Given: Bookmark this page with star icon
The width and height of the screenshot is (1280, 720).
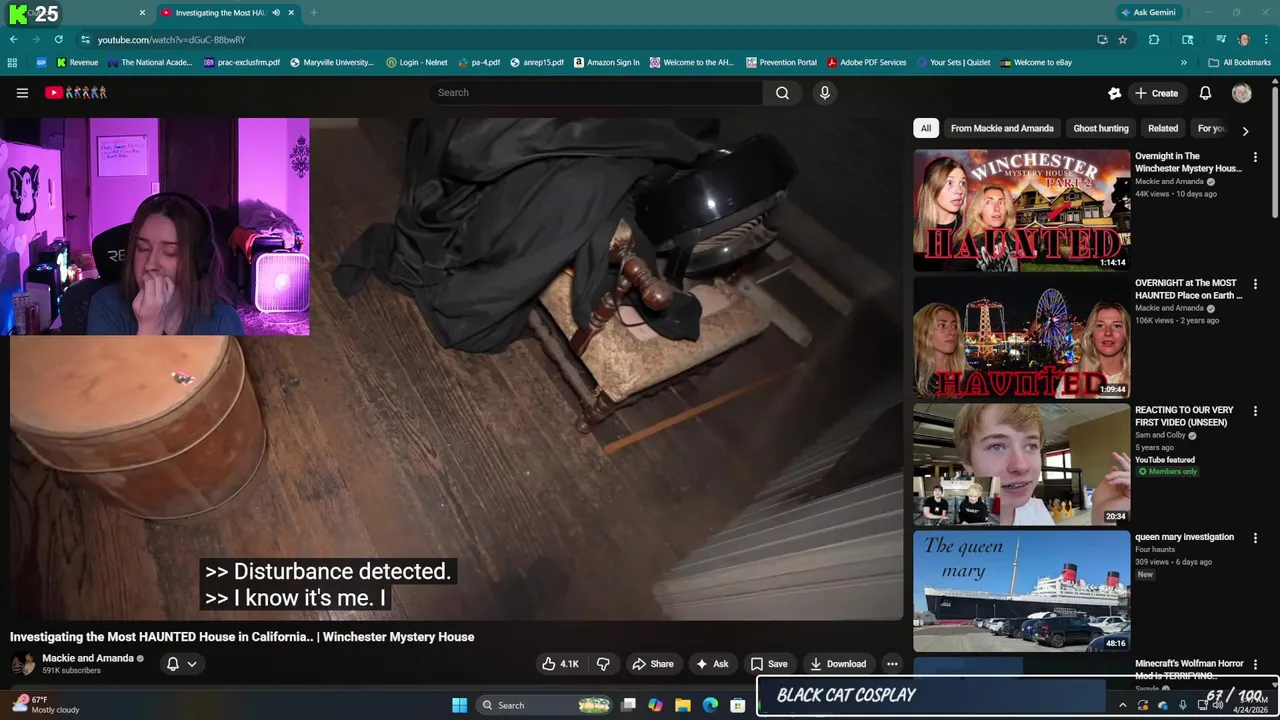Looking at the screenshot, I should [x=1123, y=40].
